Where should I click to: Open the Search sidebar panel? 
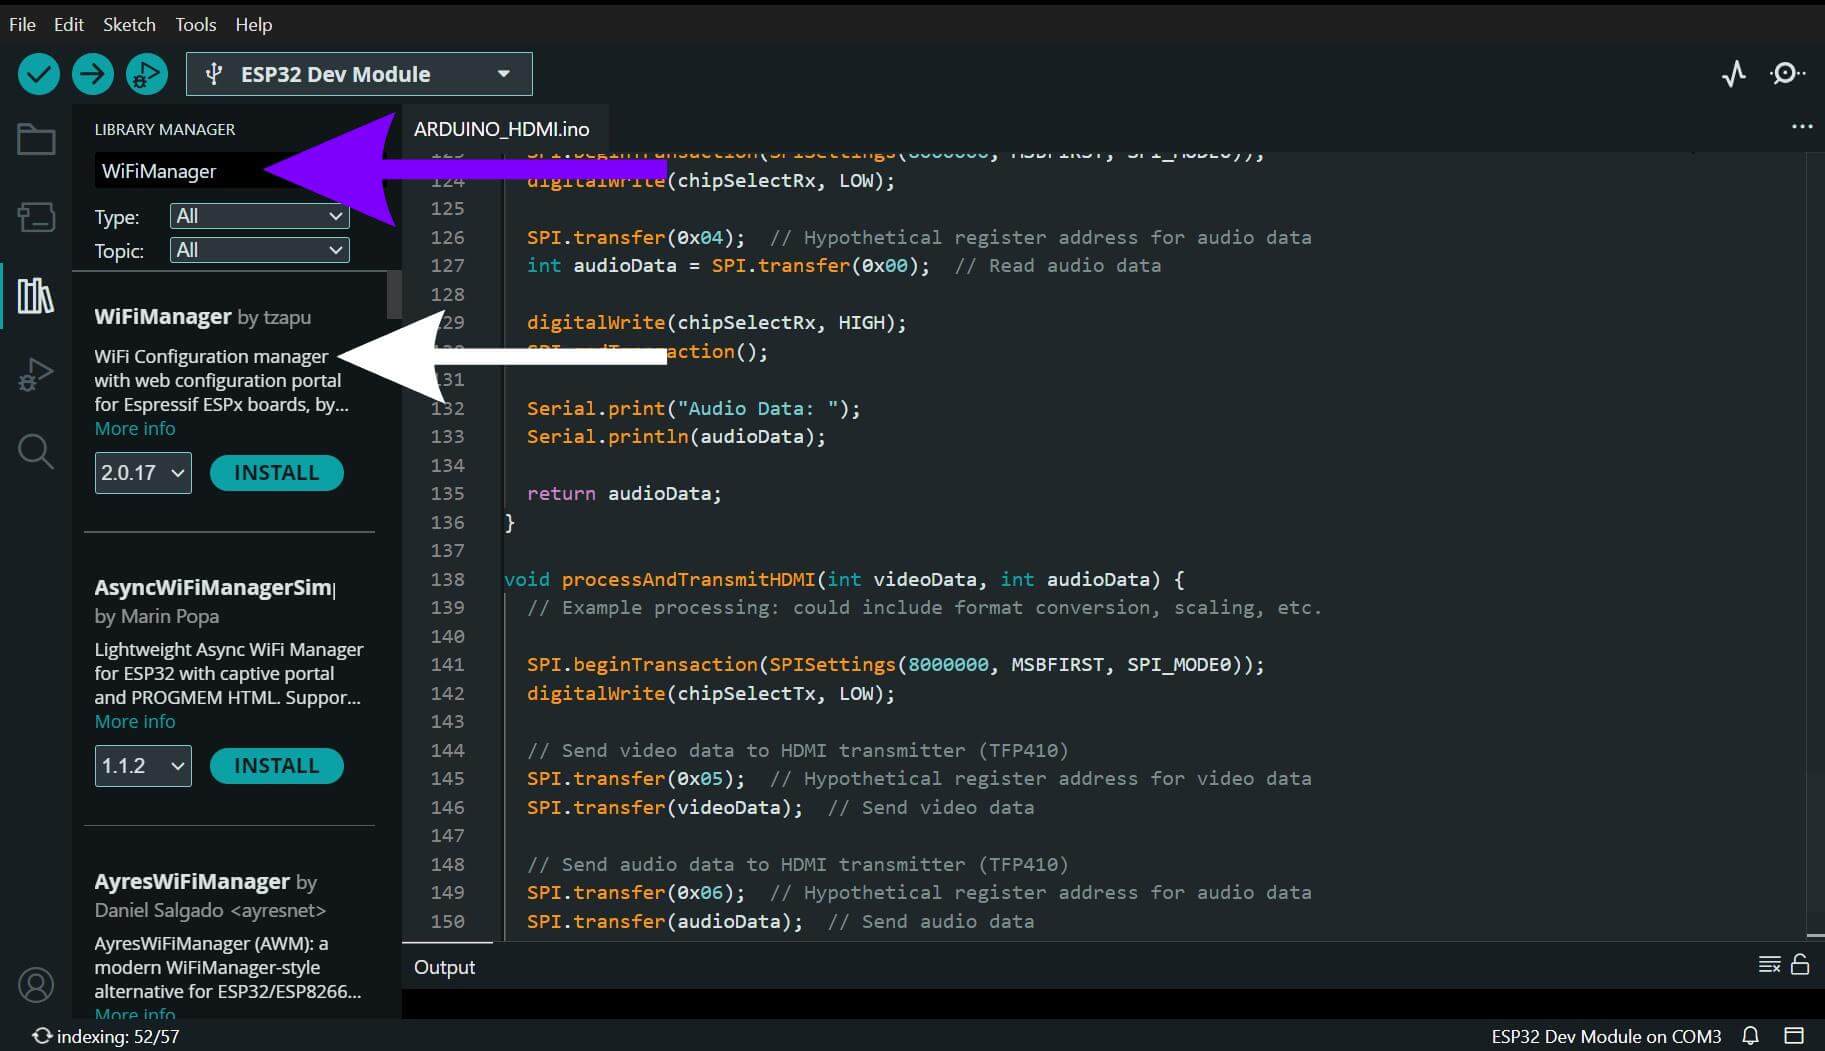(x=36, y=452)
